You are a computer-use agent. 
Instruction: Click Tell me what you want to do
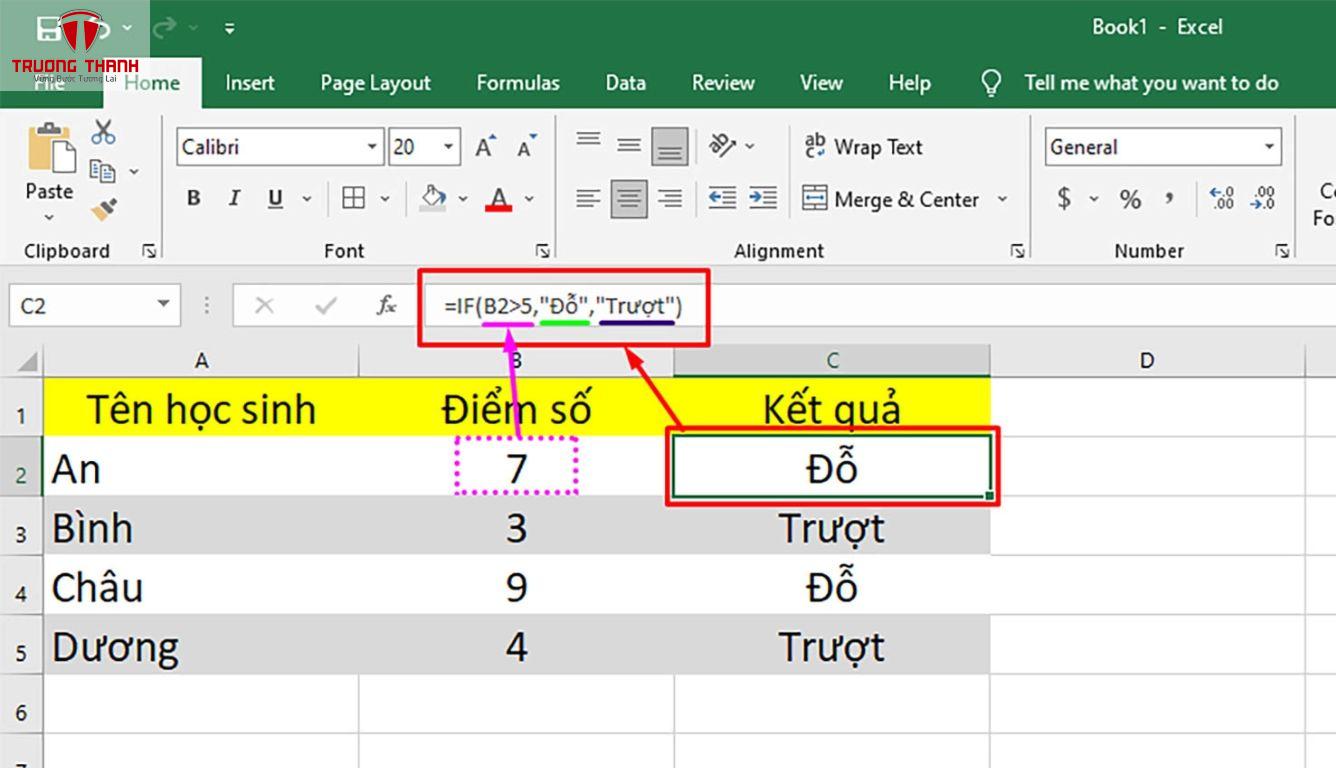point(1151,83)
